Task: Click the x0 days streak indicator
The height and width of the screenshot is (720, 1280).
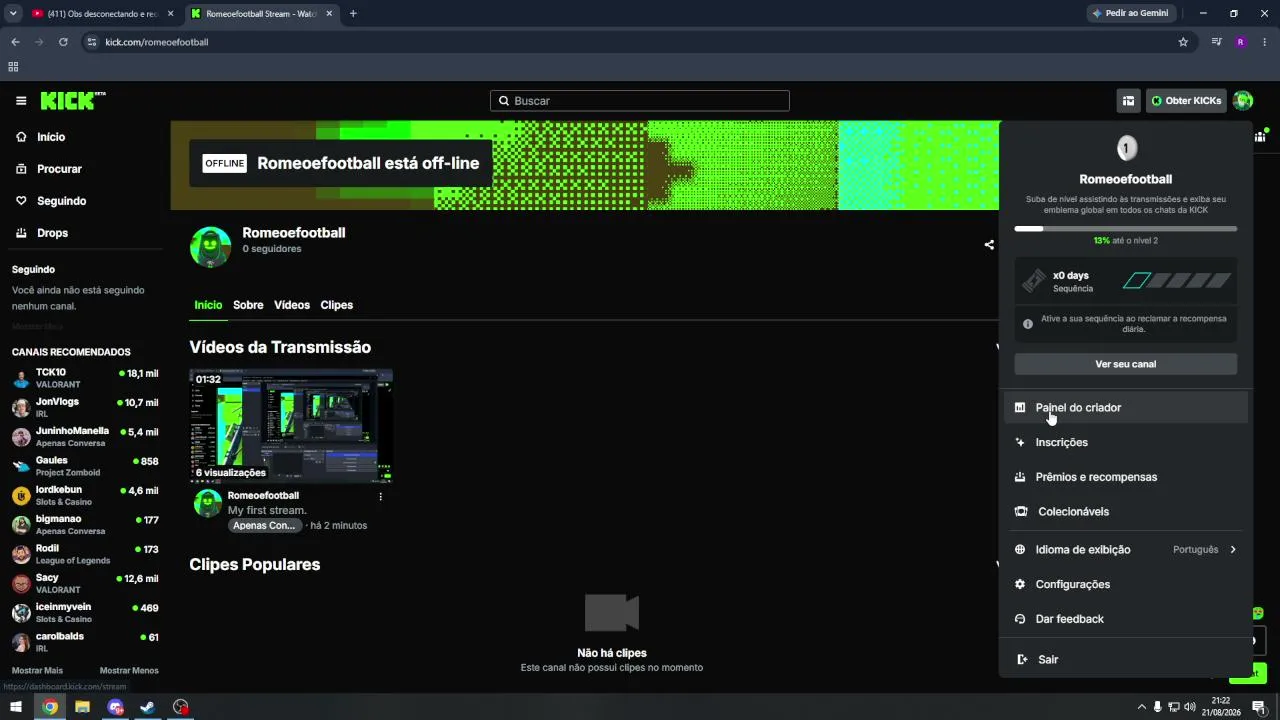Action: 1126,281
